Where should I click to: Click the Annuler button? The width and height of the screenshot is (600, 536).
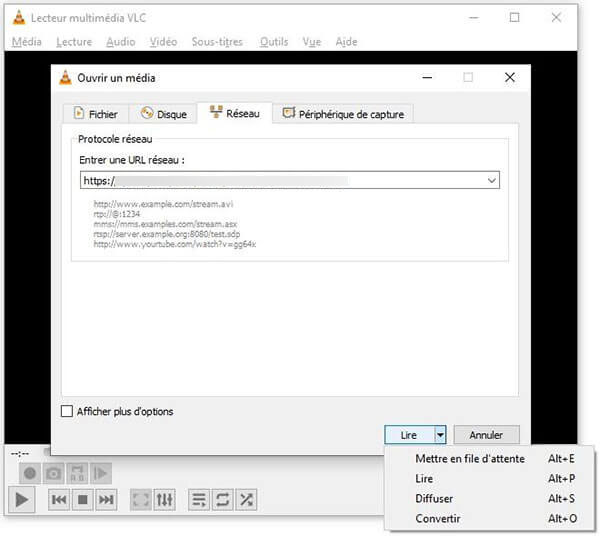click(486, 435)
